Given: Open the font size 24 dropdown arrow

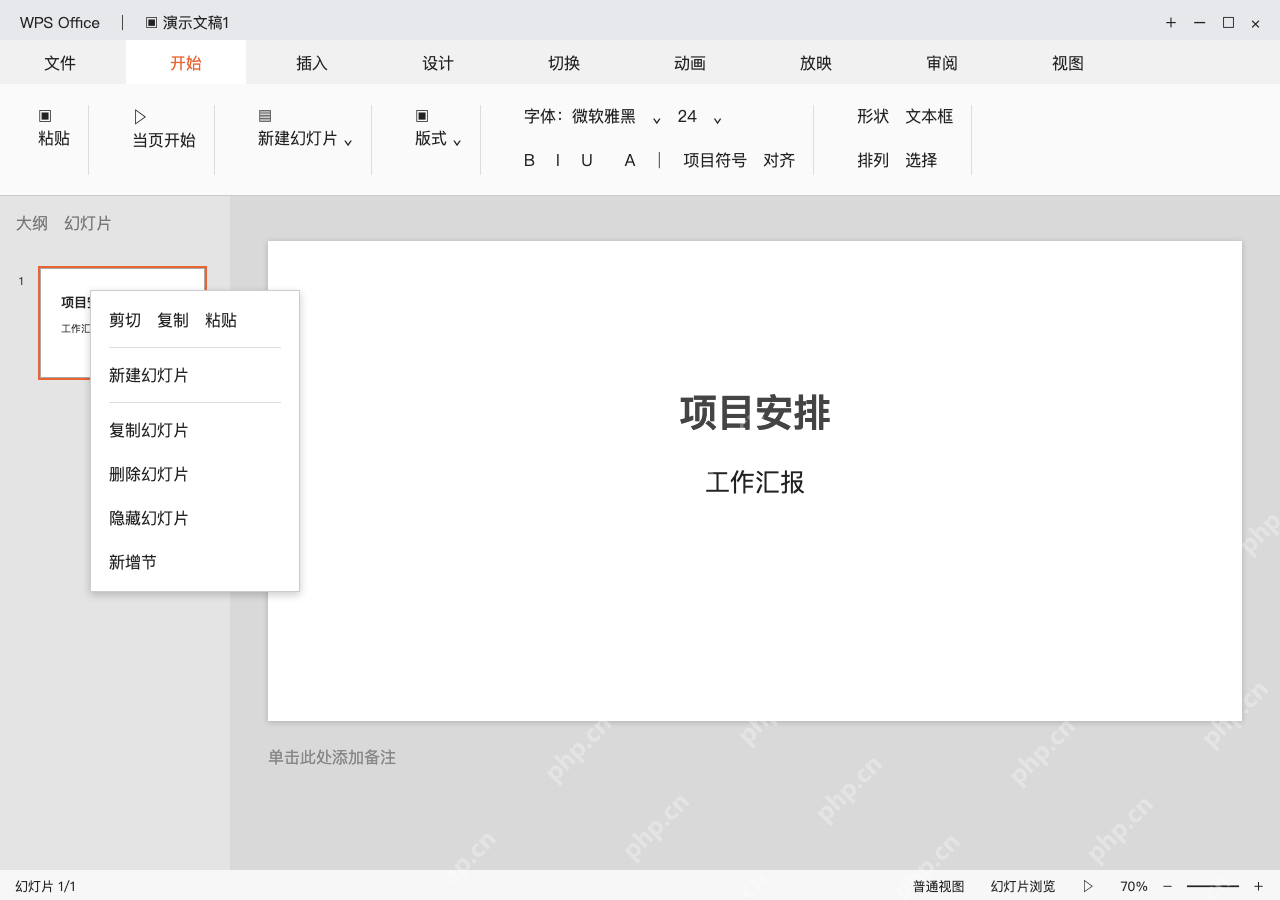Looking at the screenshot, I should click(x=717, y=120).
